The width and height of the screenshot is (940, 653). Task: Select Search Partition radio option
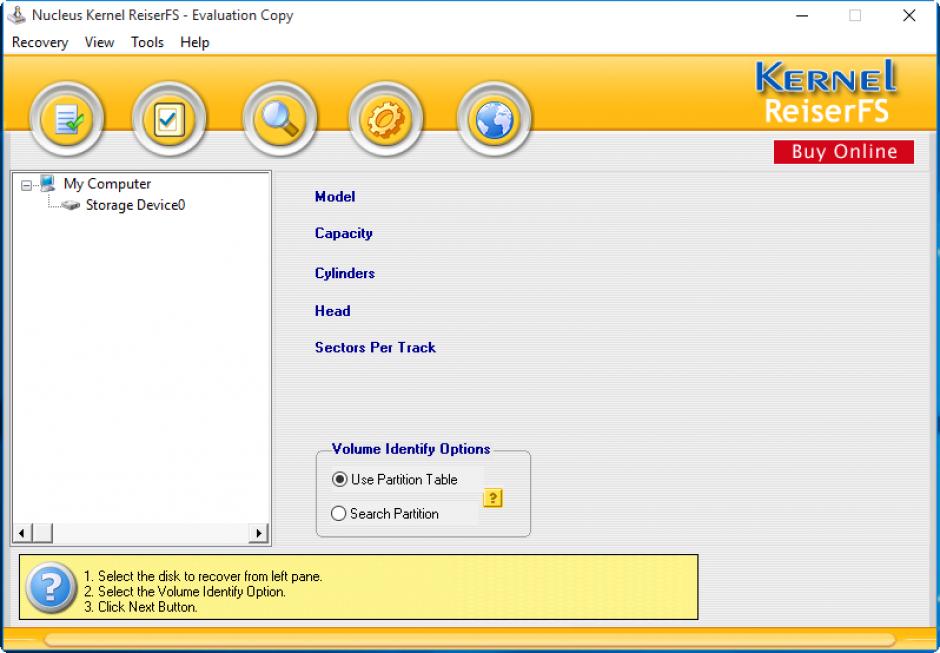[339, 513]
